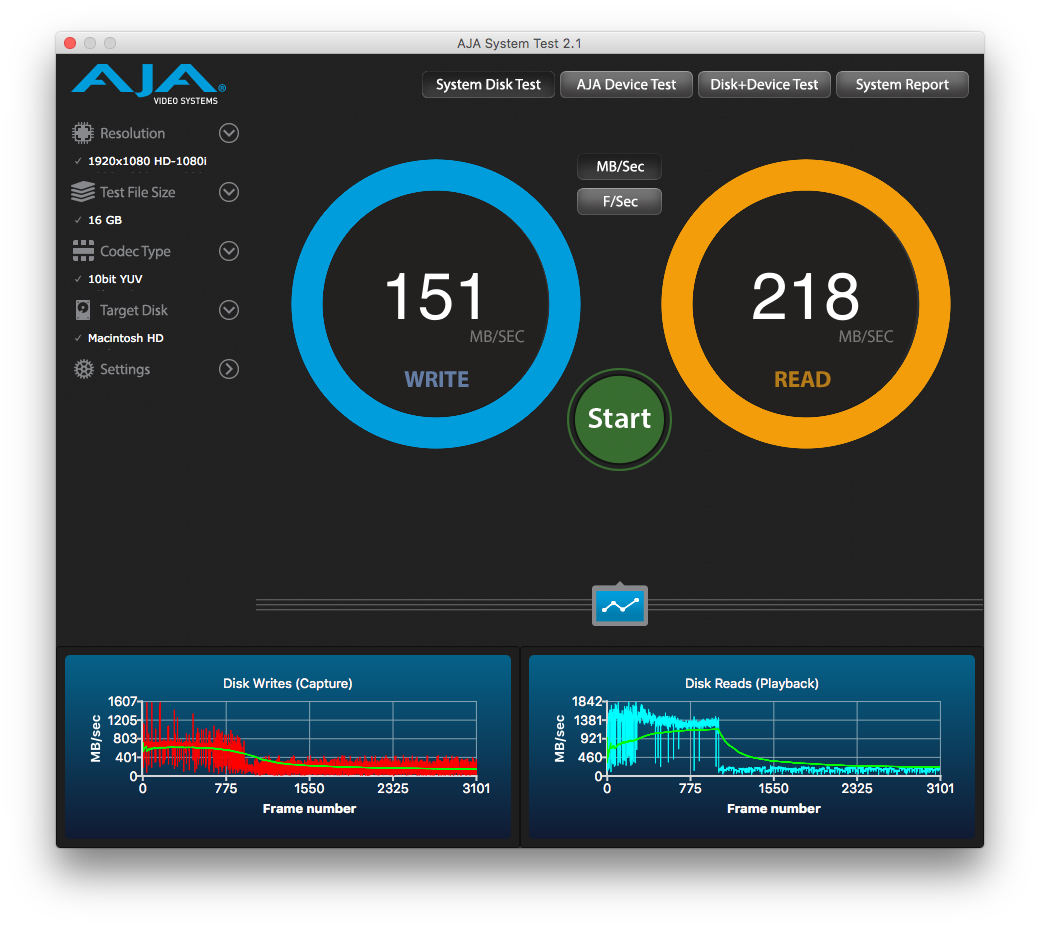Switch to Disk+Device Test tab
Screen dimensions: 1040x928
pos(764,84)
